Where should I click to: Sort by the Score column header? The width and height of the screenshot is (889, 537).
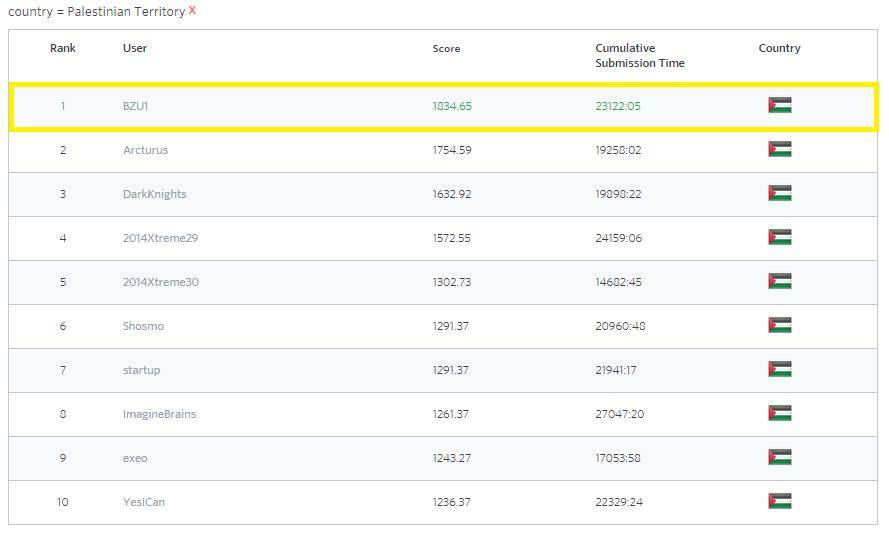446,49
